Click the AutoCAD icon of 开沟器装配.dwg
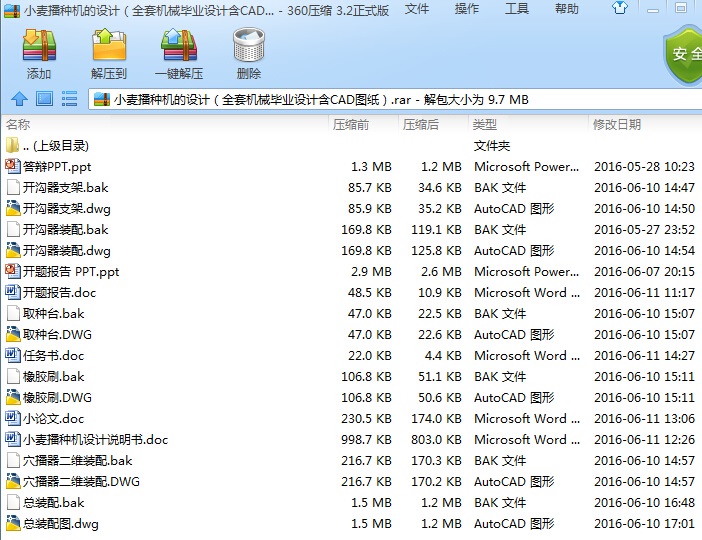The image size is (702, 540). coord(13,250)
